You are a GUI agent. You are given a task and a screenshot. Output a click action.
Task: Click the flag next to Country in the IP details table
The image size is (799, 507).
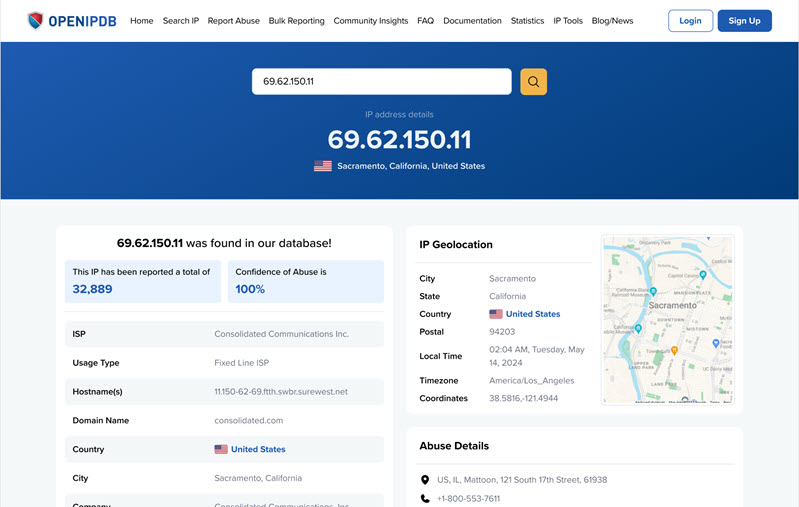click(221, 449)
